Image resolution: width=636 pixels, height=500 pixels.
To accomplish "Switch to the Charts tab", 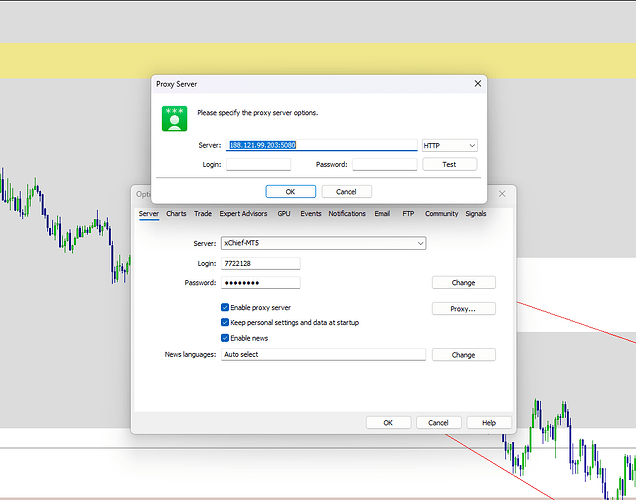I will pos(176,214).
